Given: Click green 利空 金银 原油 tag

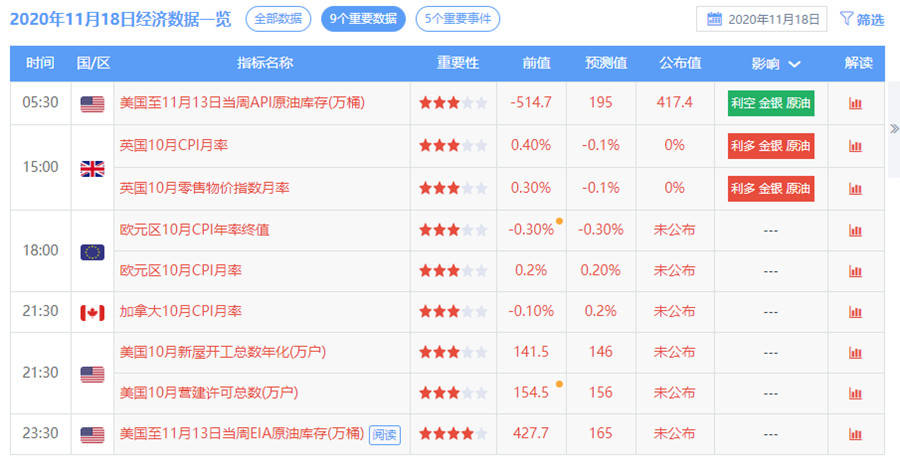Looking at the screenshot, I should tap(771, 103).
